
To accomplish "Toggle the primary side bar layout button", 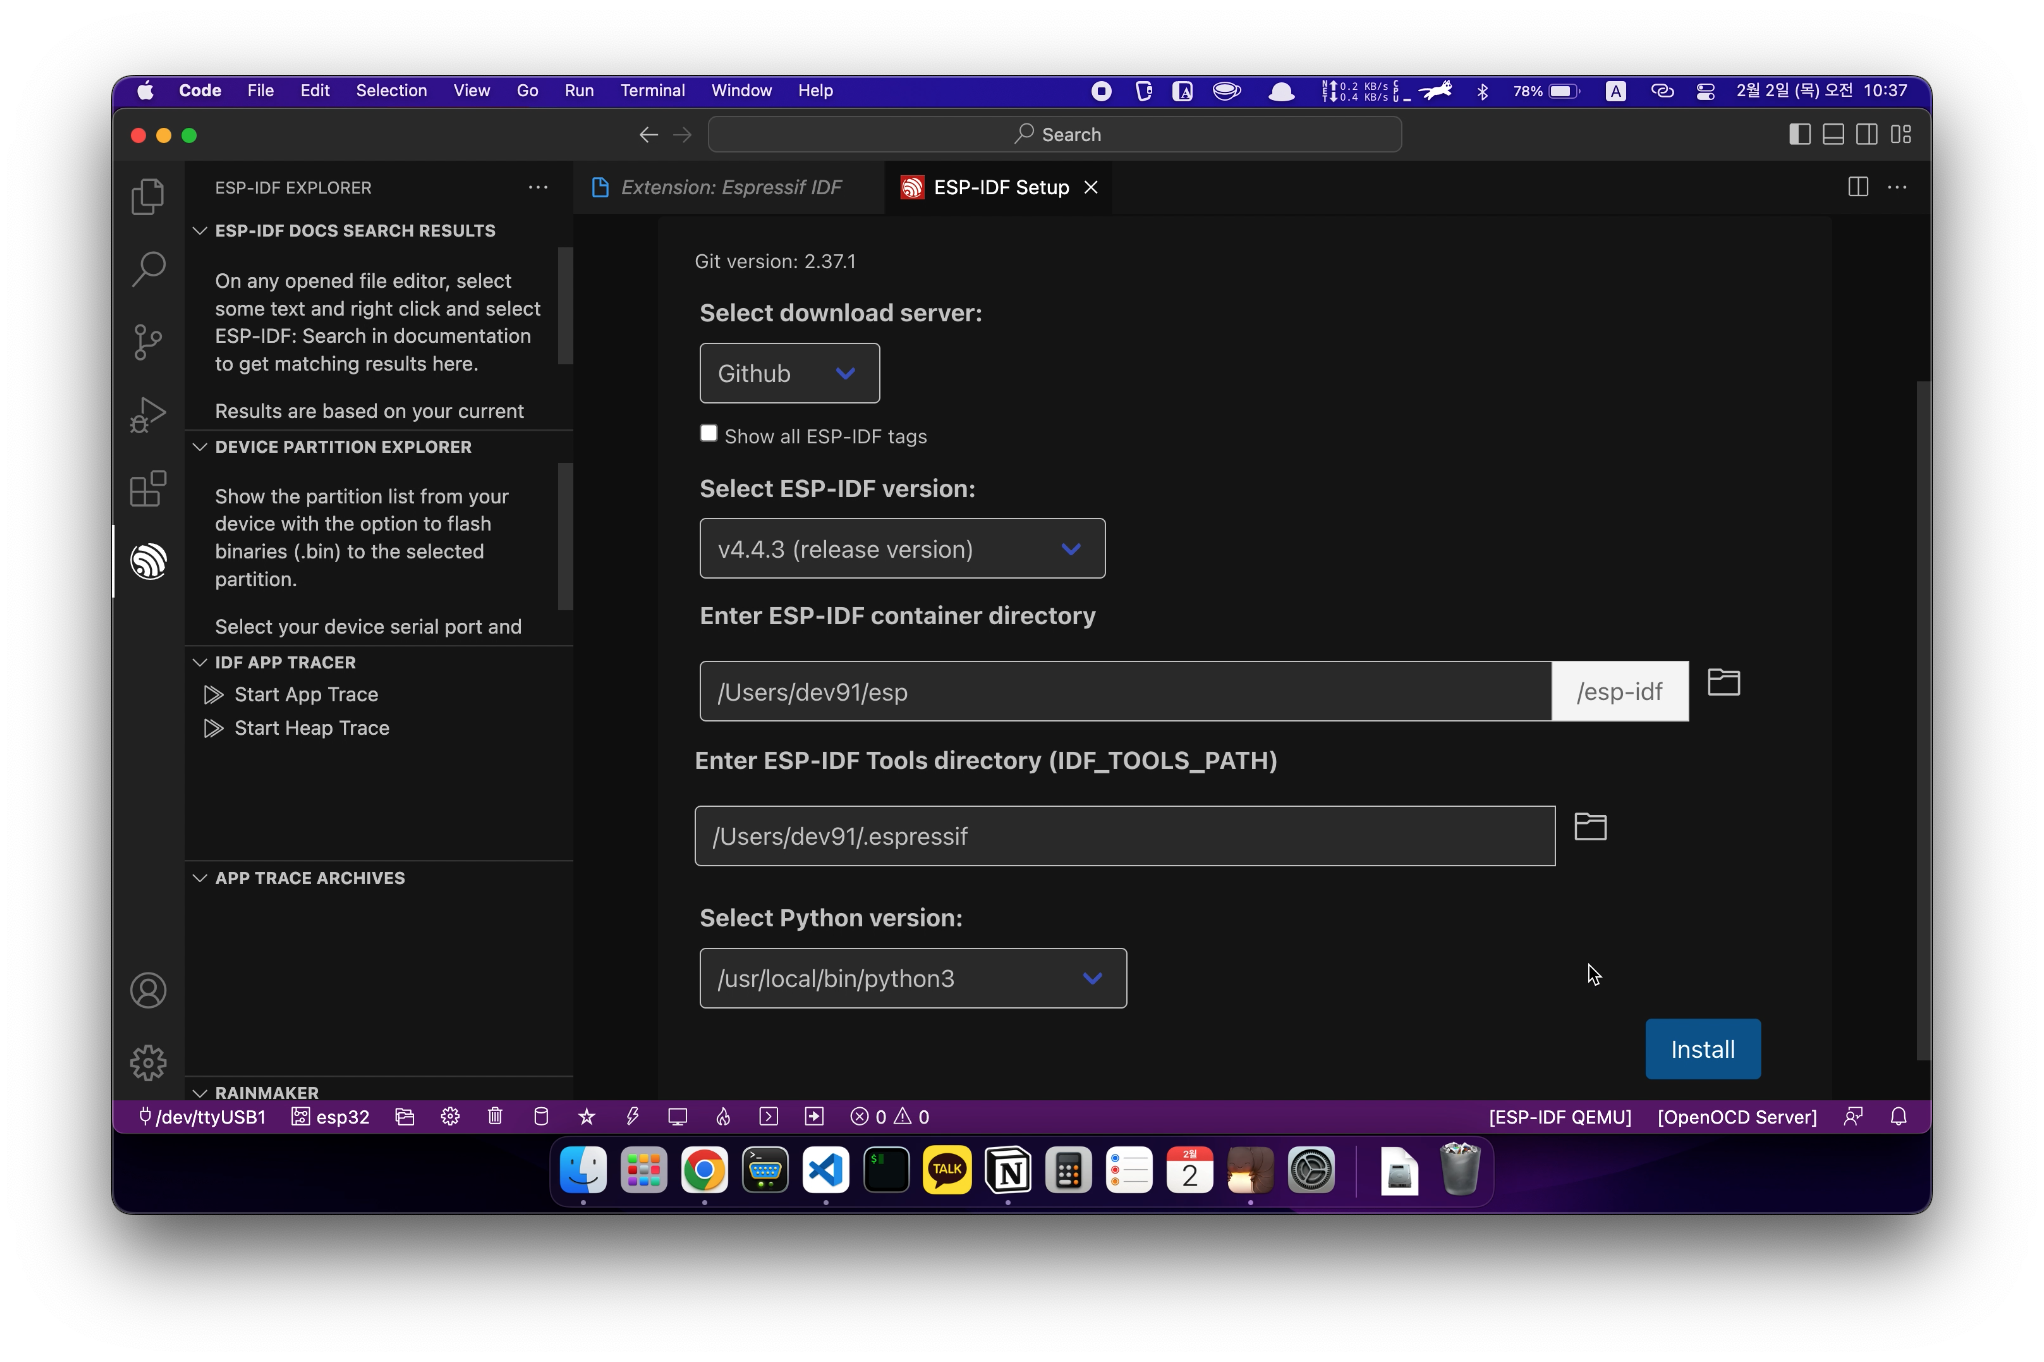I will 1799,135.
